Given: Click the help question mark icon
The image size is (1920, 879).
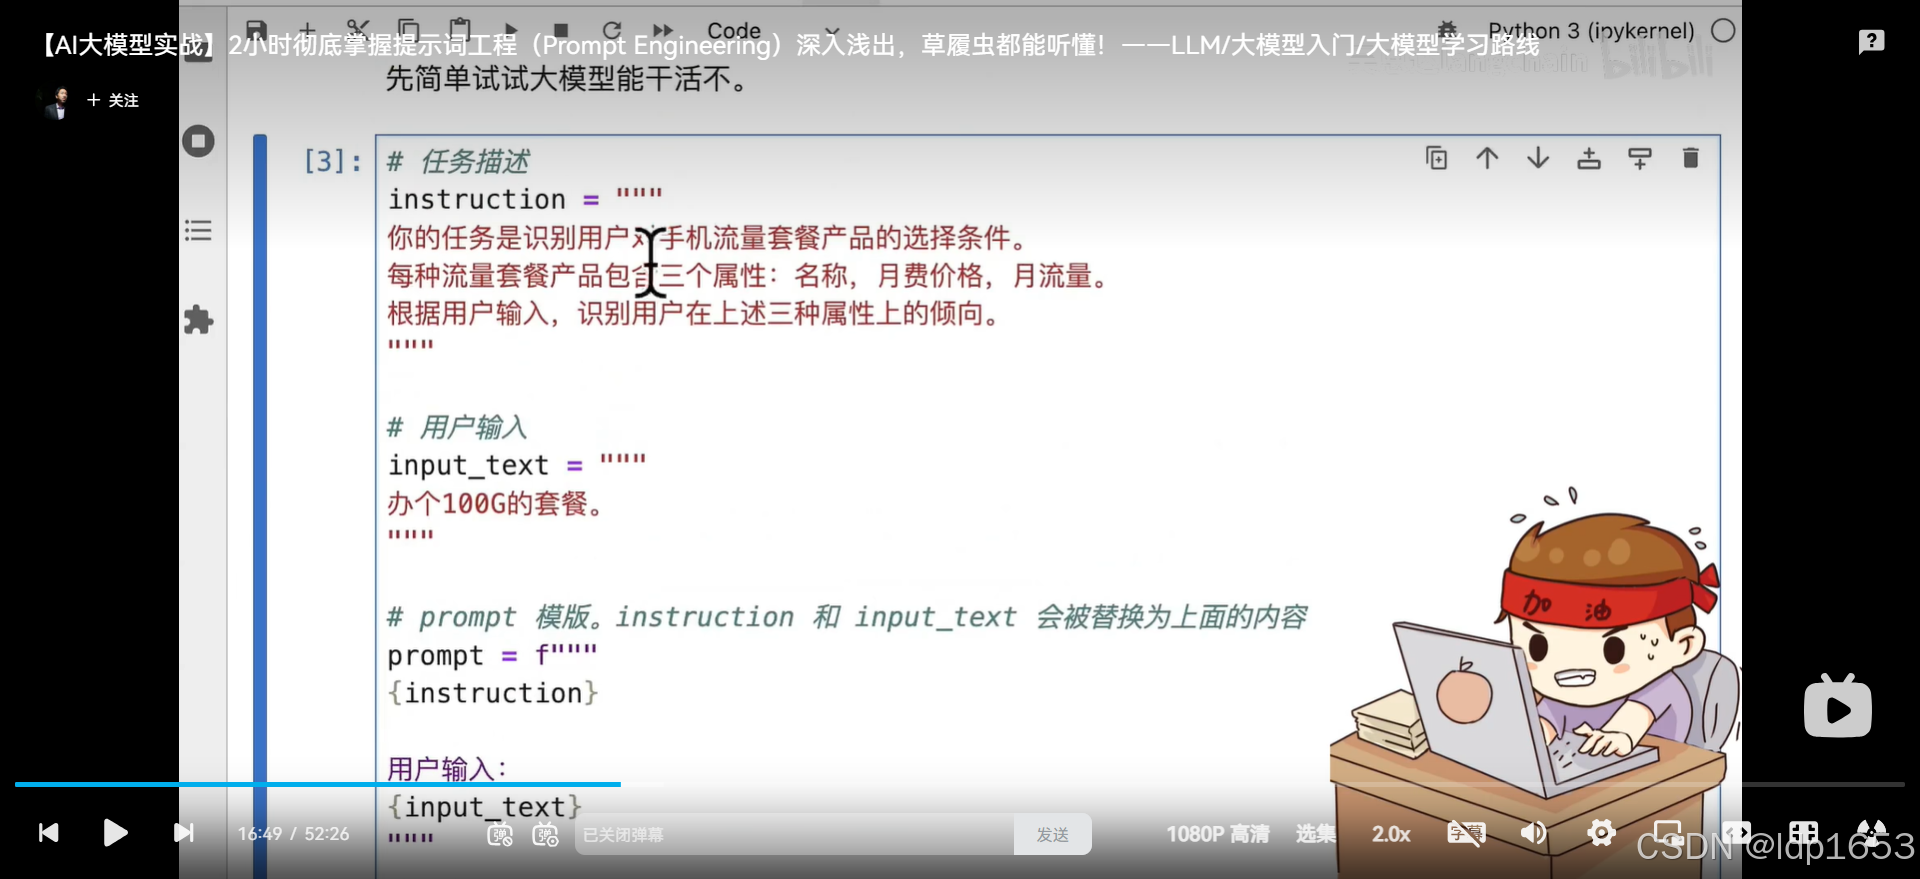Looking at the screenshot, I should pos(1871,41).
